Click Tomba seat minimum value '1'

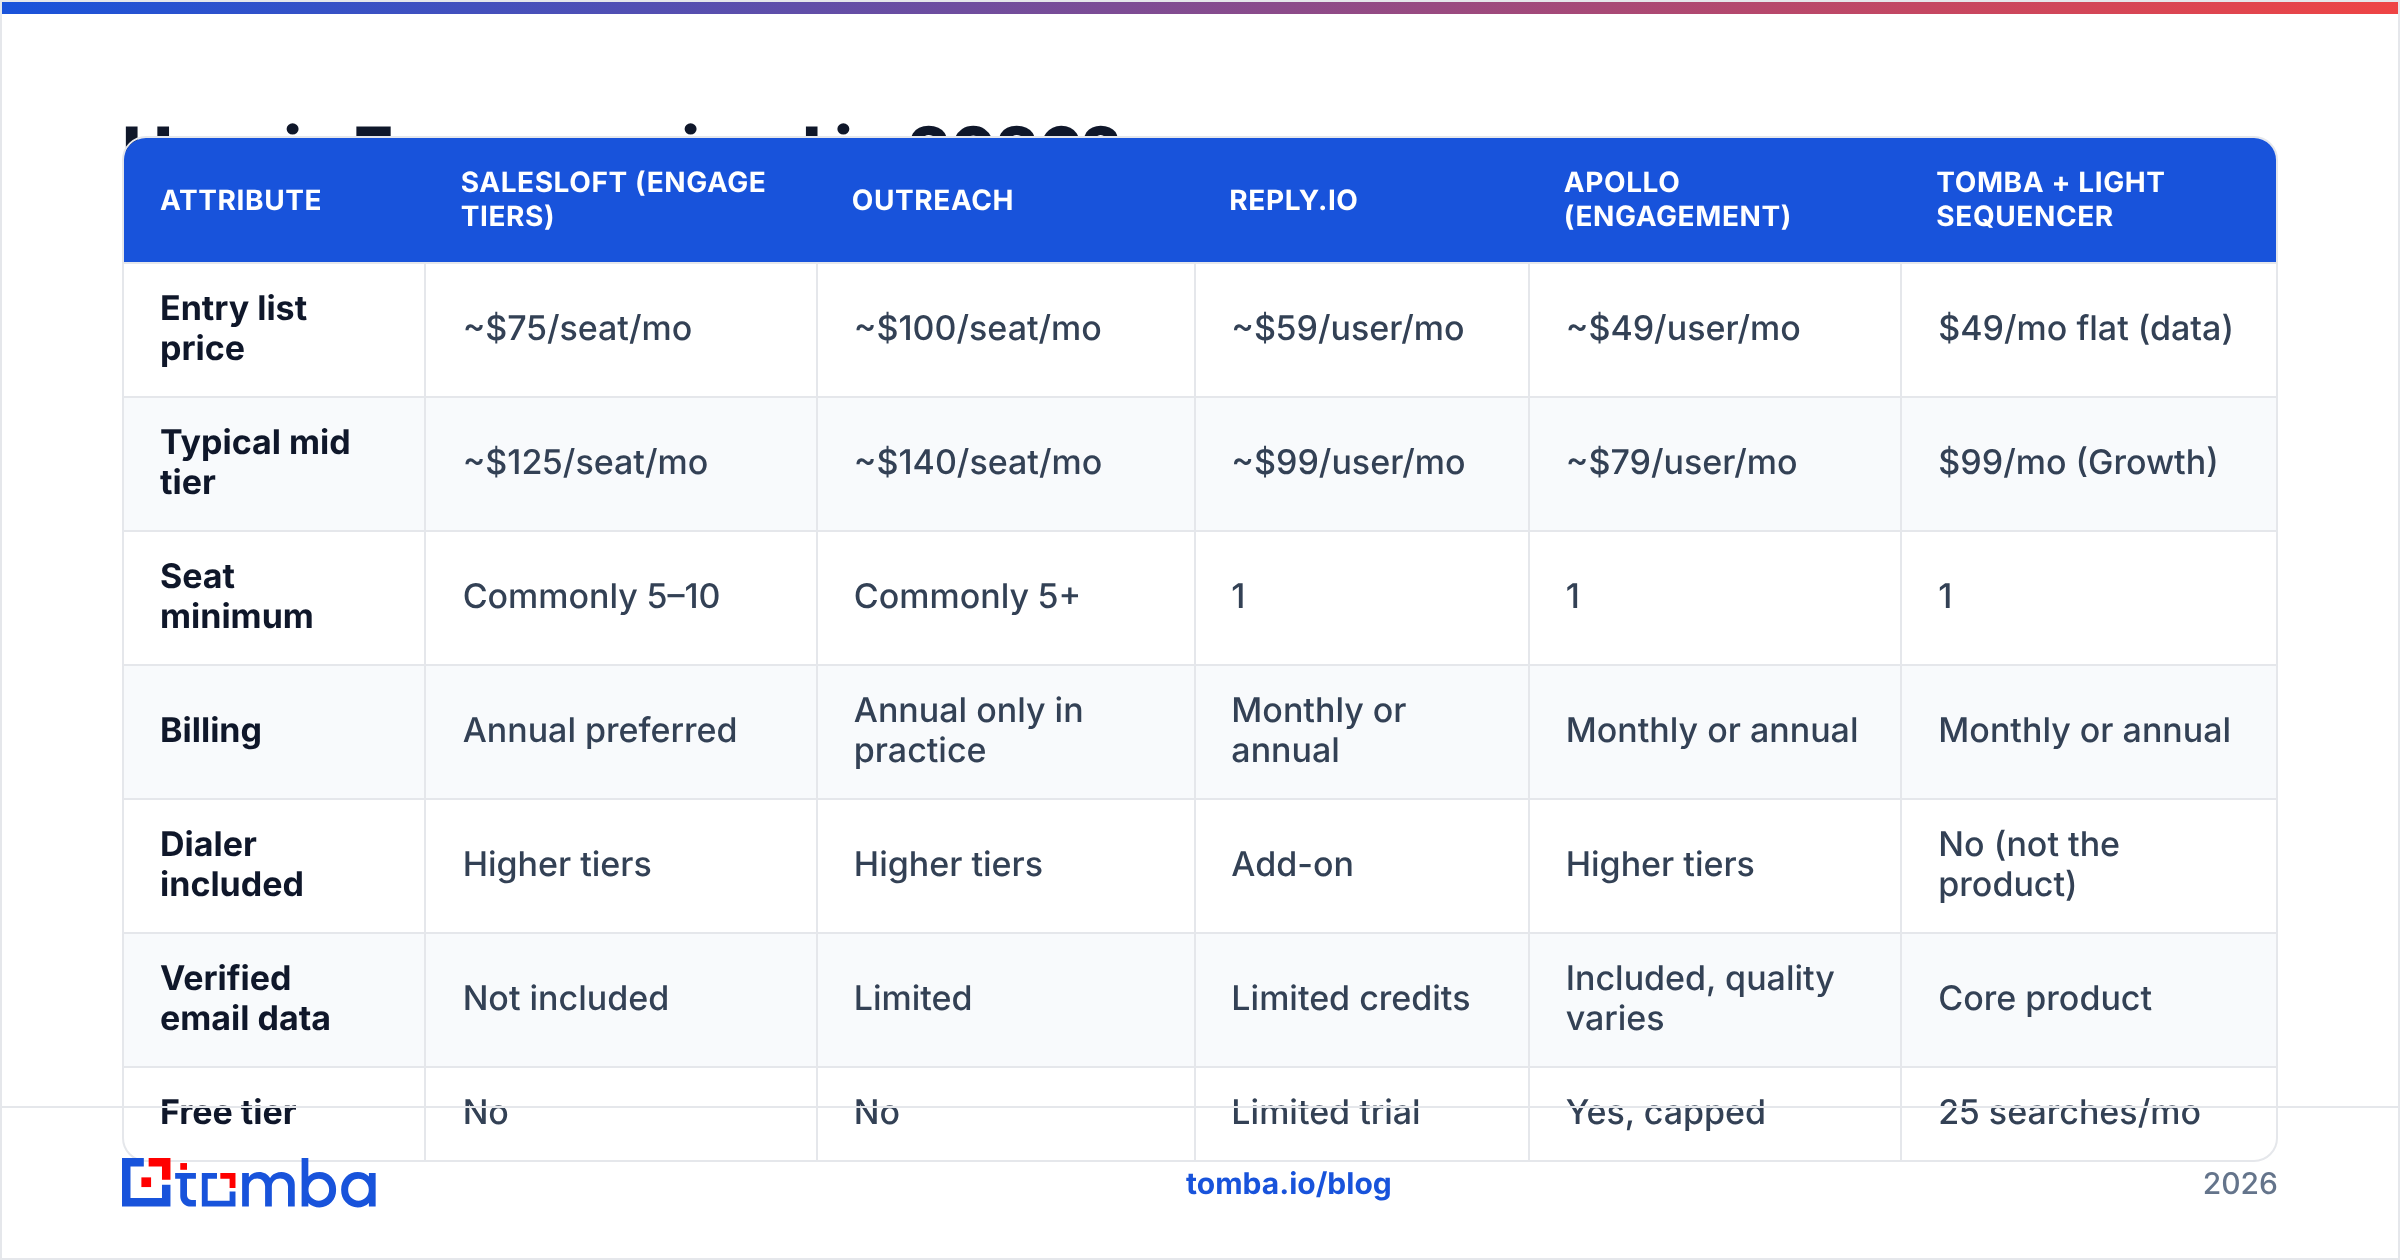(x=1946, y=596)
